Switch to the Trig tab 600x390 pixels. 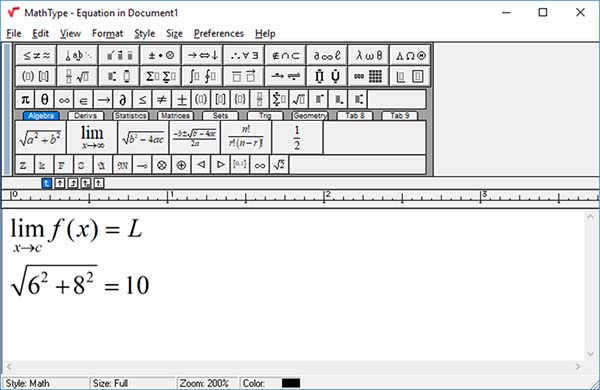pos(265,116)
